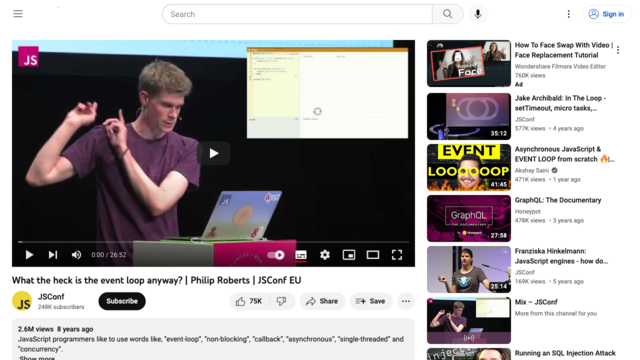The width and height of the screenshot is (640, 360).
Task: Start voice search with microphone icon
Action: (x=478, y=14)
